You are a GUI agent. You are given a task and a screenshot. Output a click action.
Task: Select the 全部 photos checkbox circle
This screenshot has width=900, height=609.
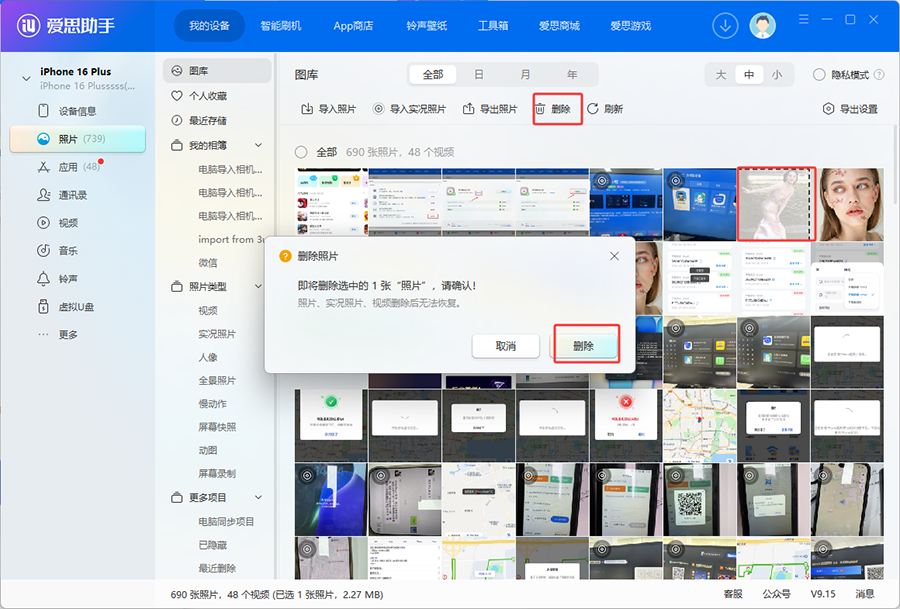click(x=301, y=152)
